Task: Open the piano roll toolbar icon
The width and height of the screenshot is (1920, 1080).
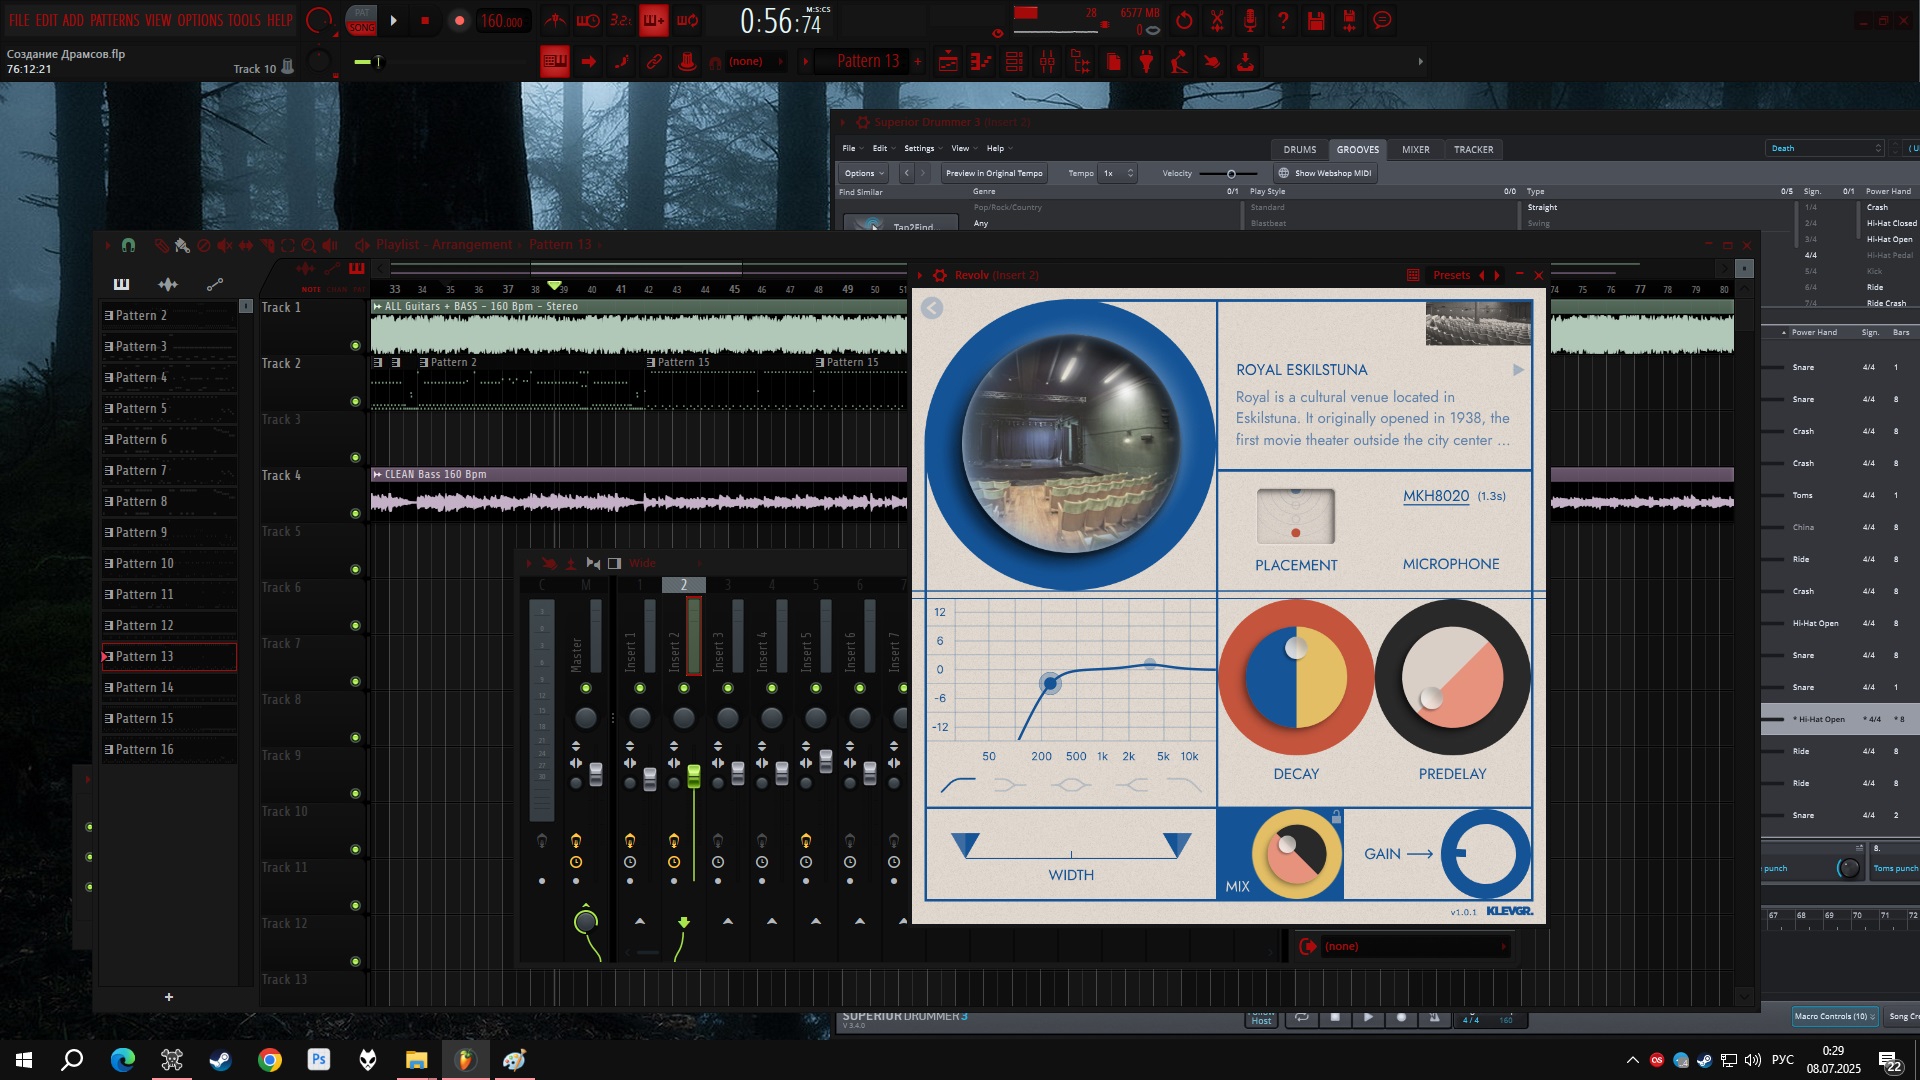Action: 981,62
